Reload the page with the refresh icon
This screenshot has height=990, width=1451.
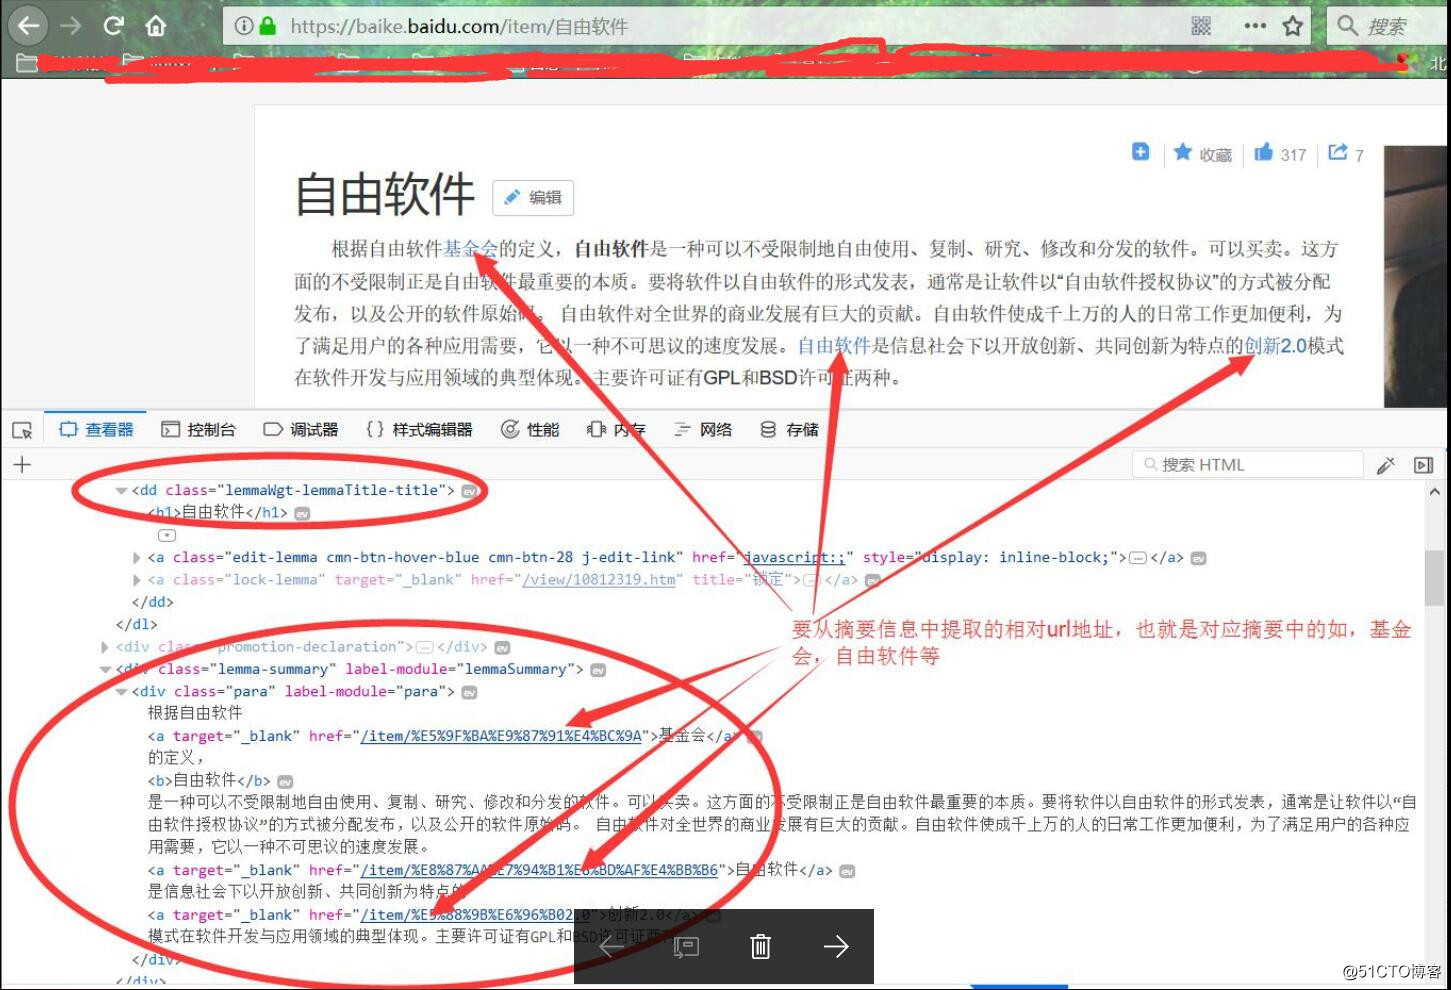click(113, 26)
